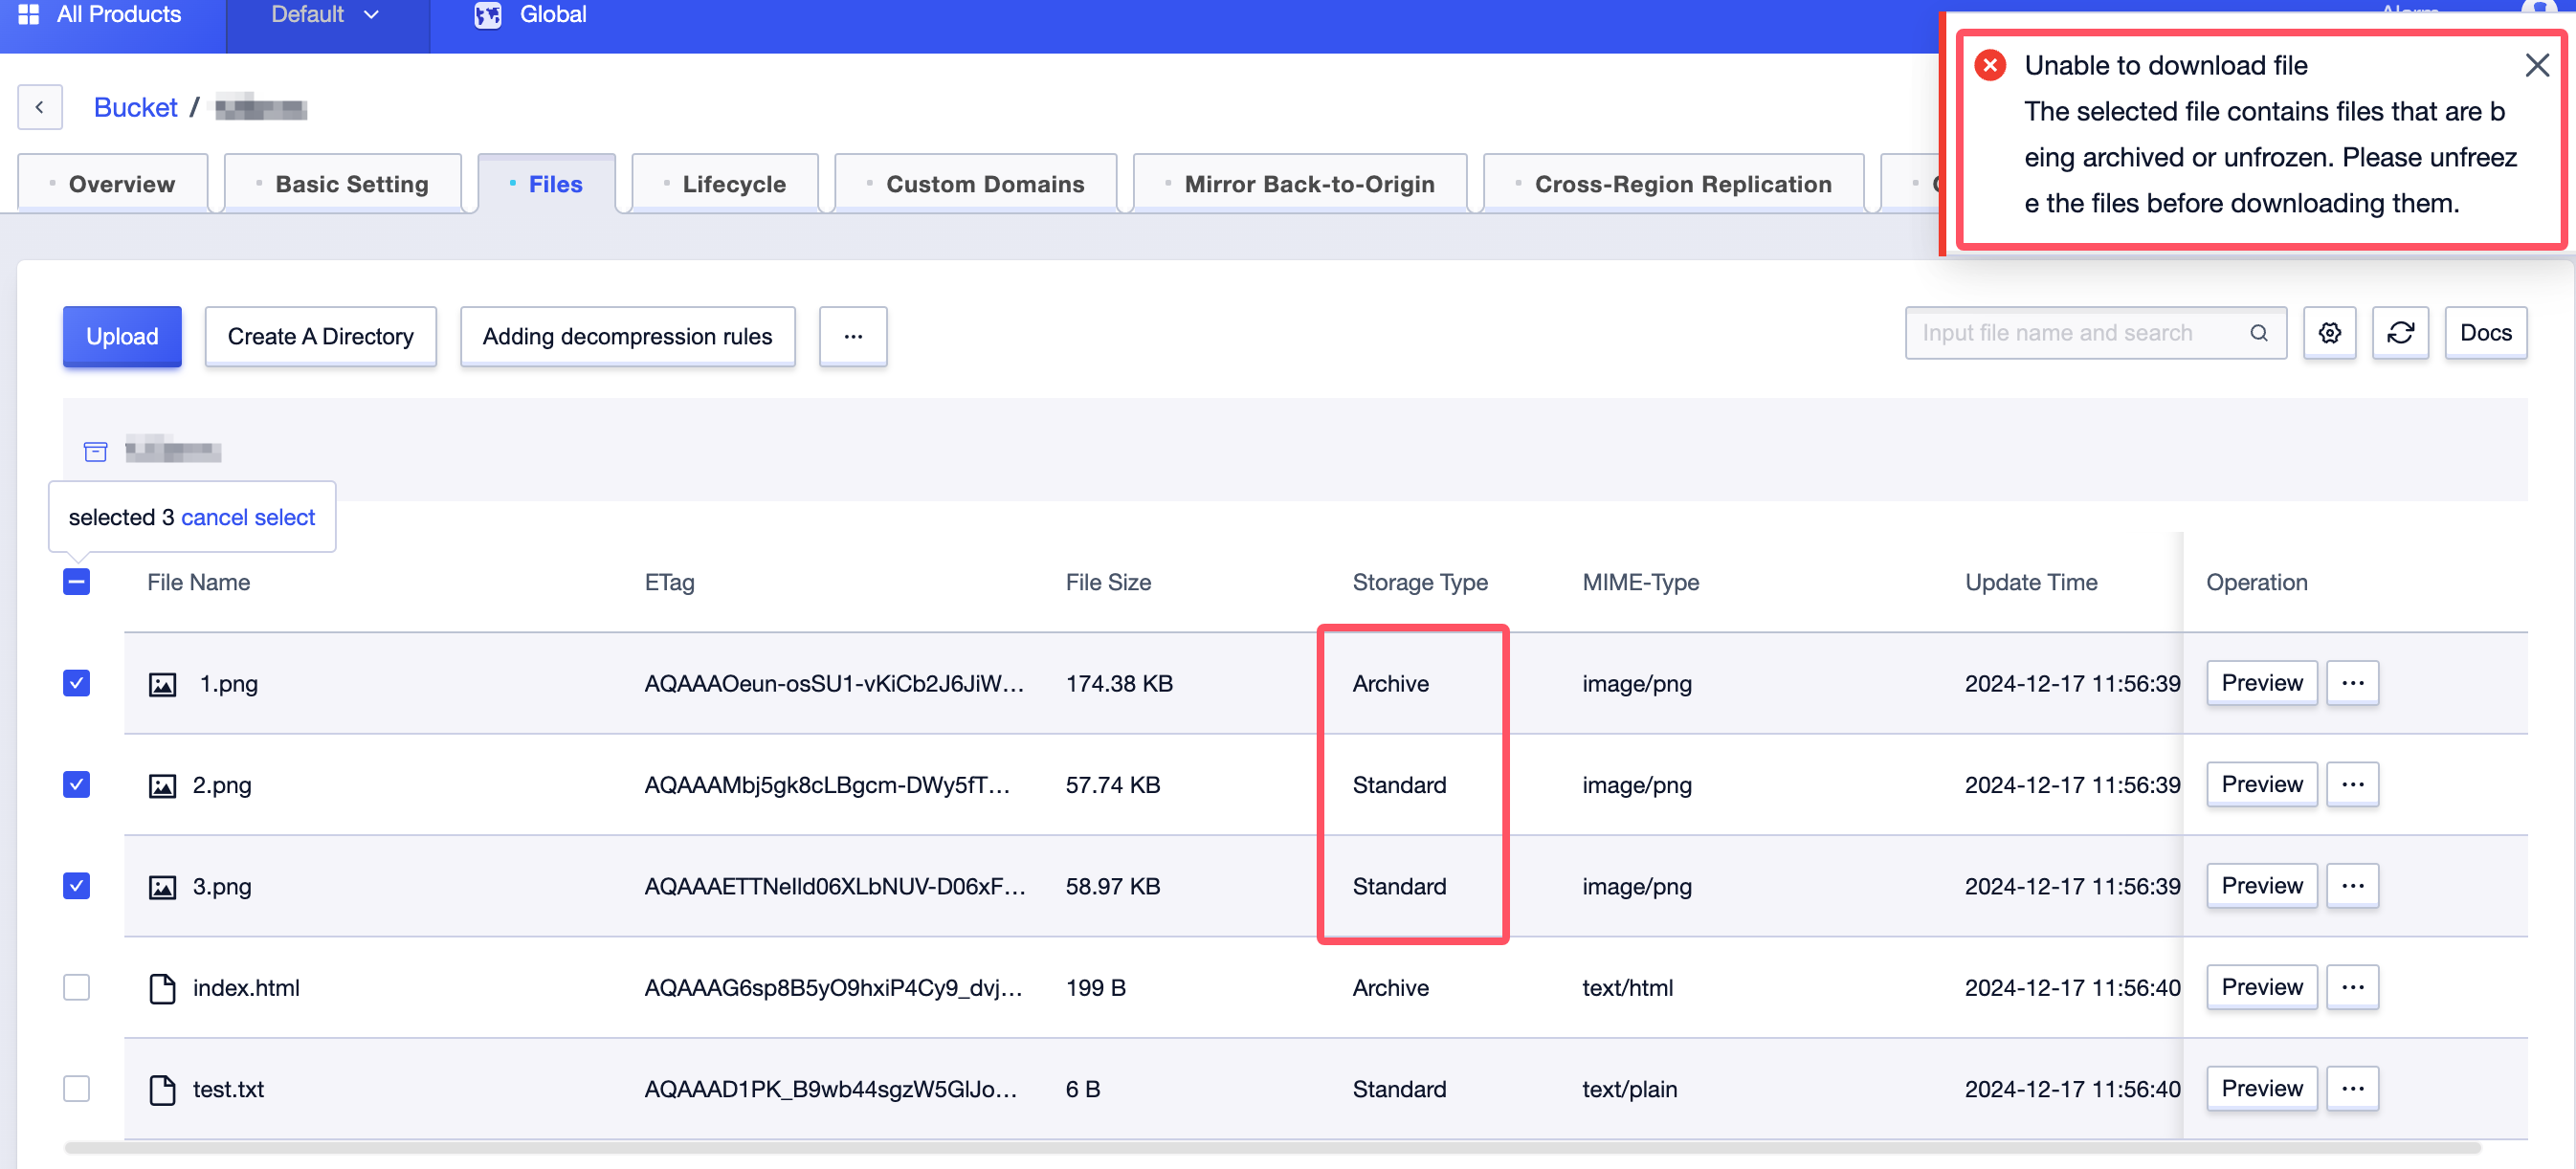Select the Files tab
Image resolution: width=2576 pixels, height=1169 pixels.
[x=547, y=184]
